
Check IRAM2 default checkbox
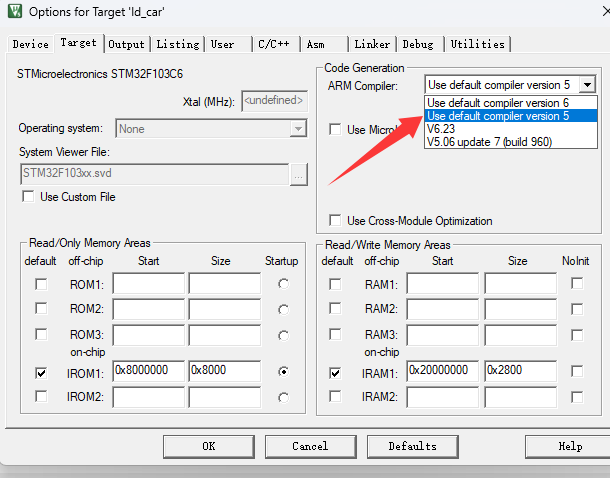[335, 396]
